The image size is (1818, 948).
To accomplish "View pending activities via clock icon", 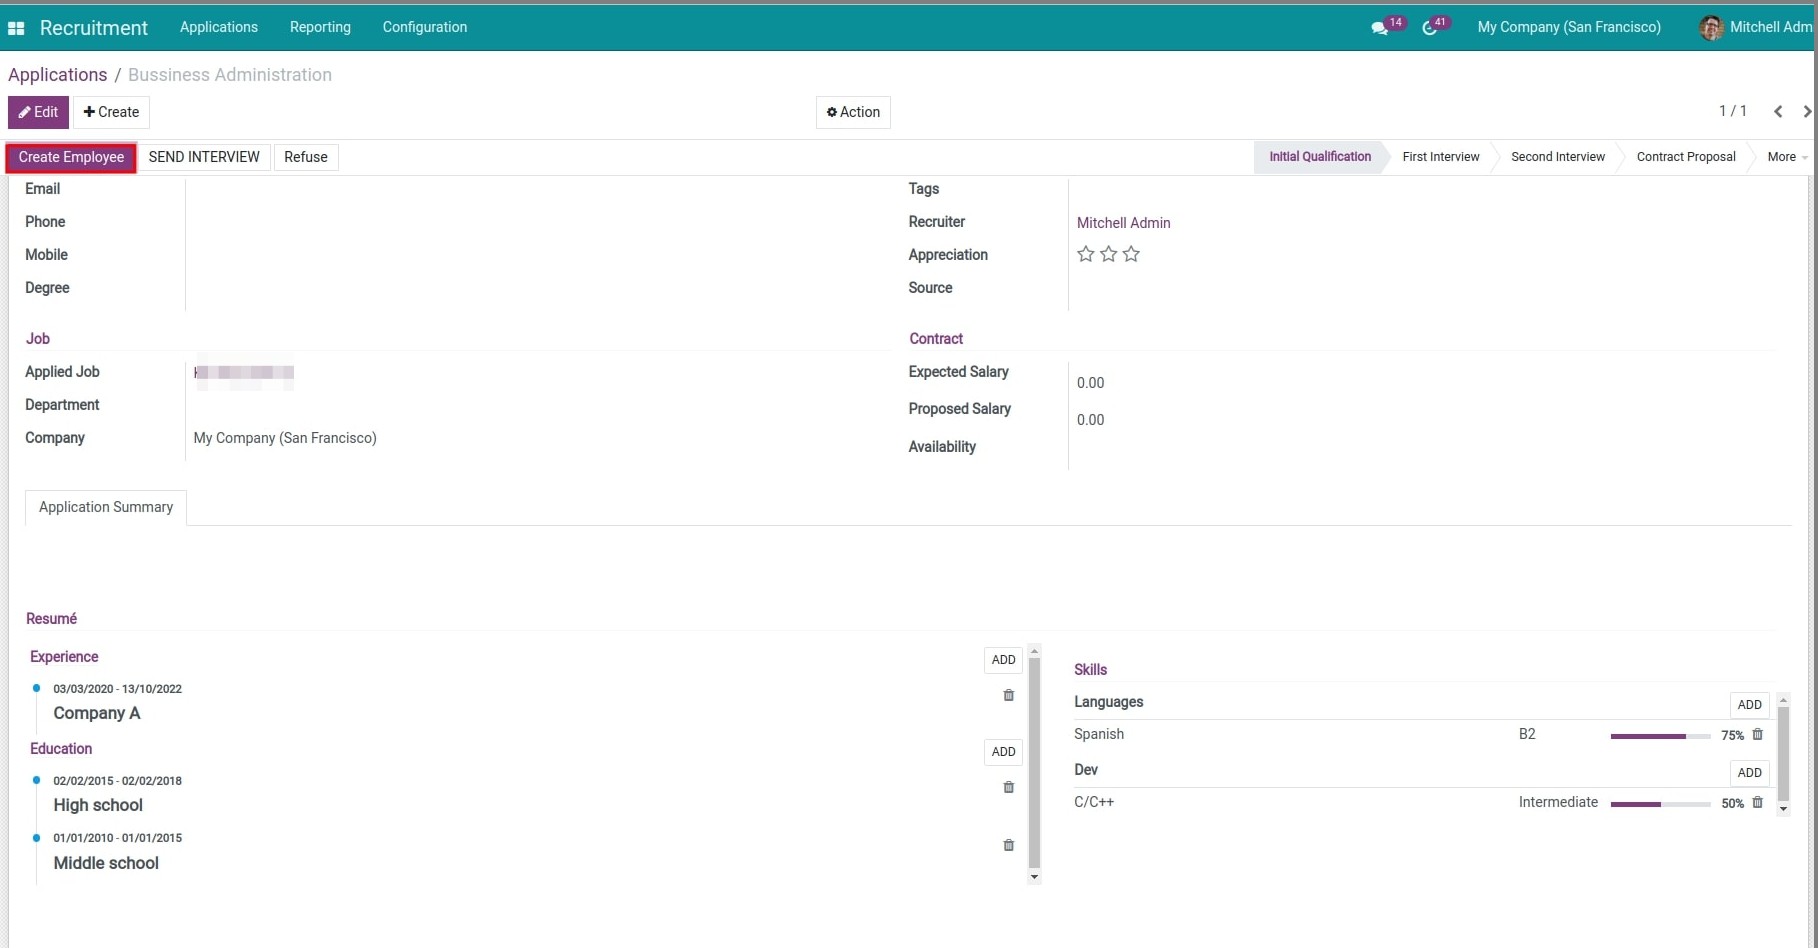I will coord(1428,27).
